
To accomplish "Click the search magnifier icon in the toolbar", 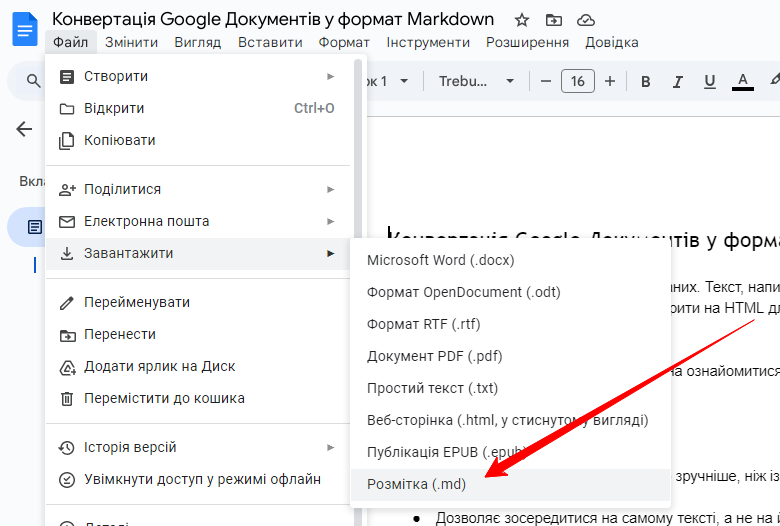I will (33, 81).
